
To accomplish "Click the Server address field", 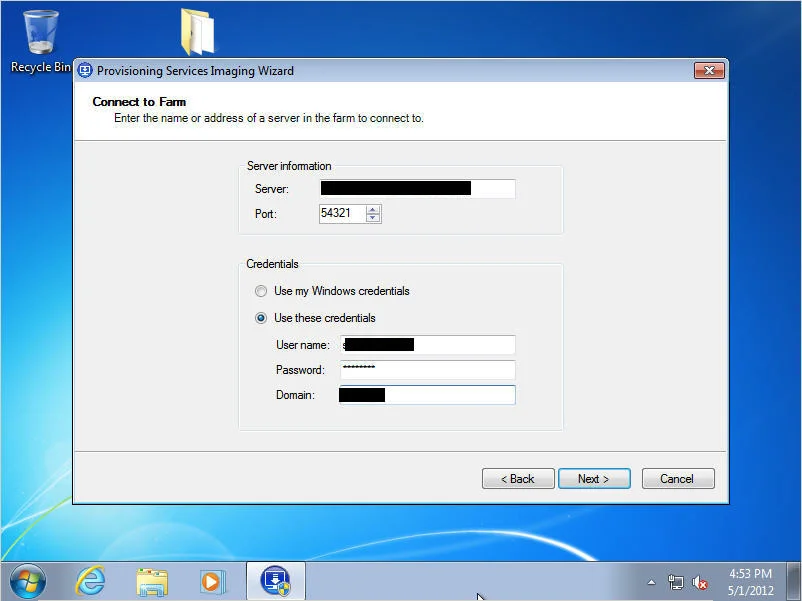I will (417, 188).
